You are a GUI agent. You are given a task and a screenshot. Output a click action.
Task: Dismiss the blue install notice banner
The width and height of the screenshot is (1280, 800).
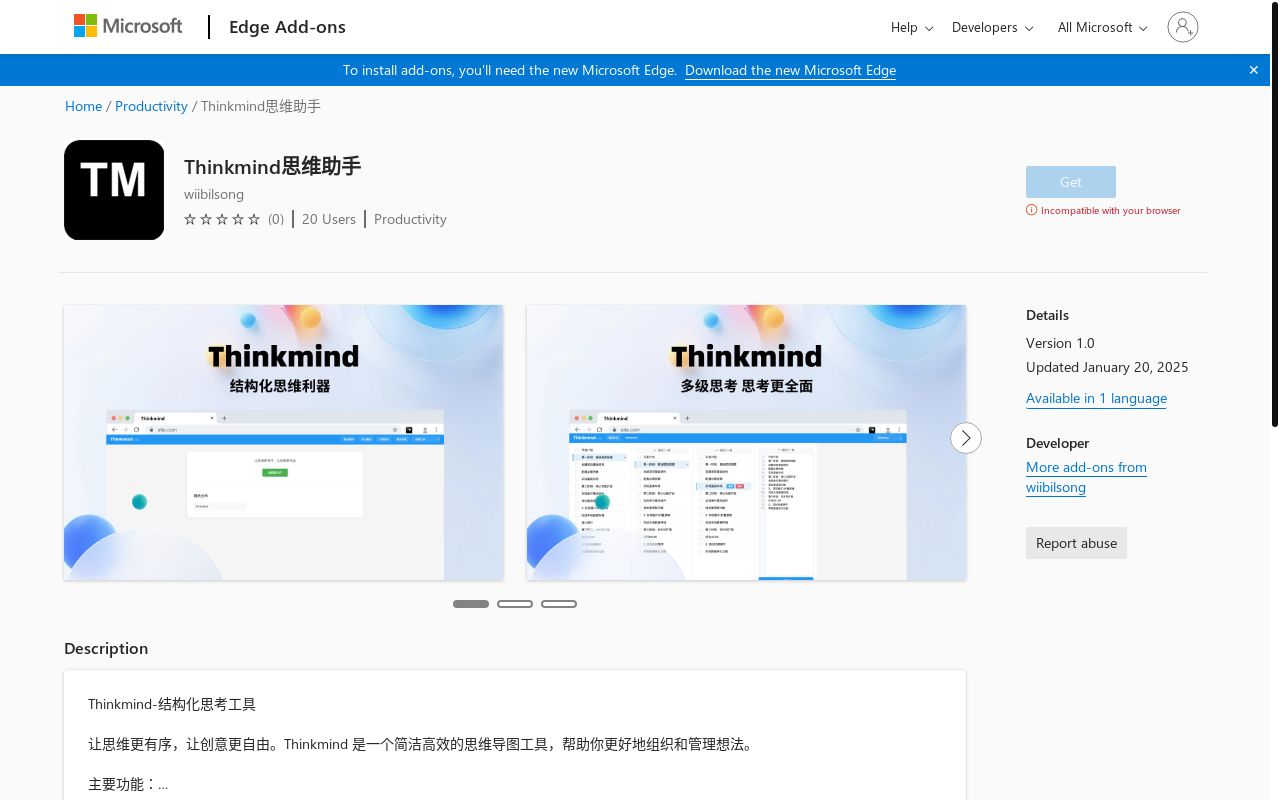click(1253, 70)
